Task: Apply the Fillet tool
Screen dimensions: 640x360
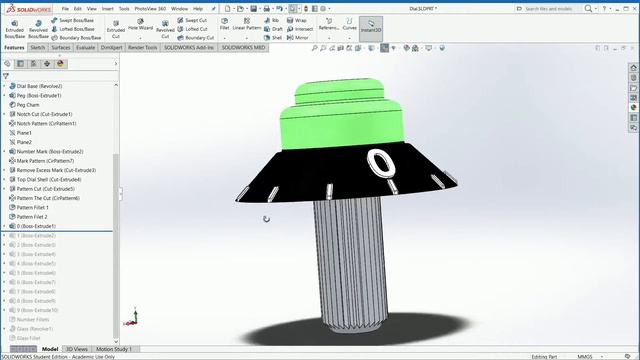Action: coord(224,24)
